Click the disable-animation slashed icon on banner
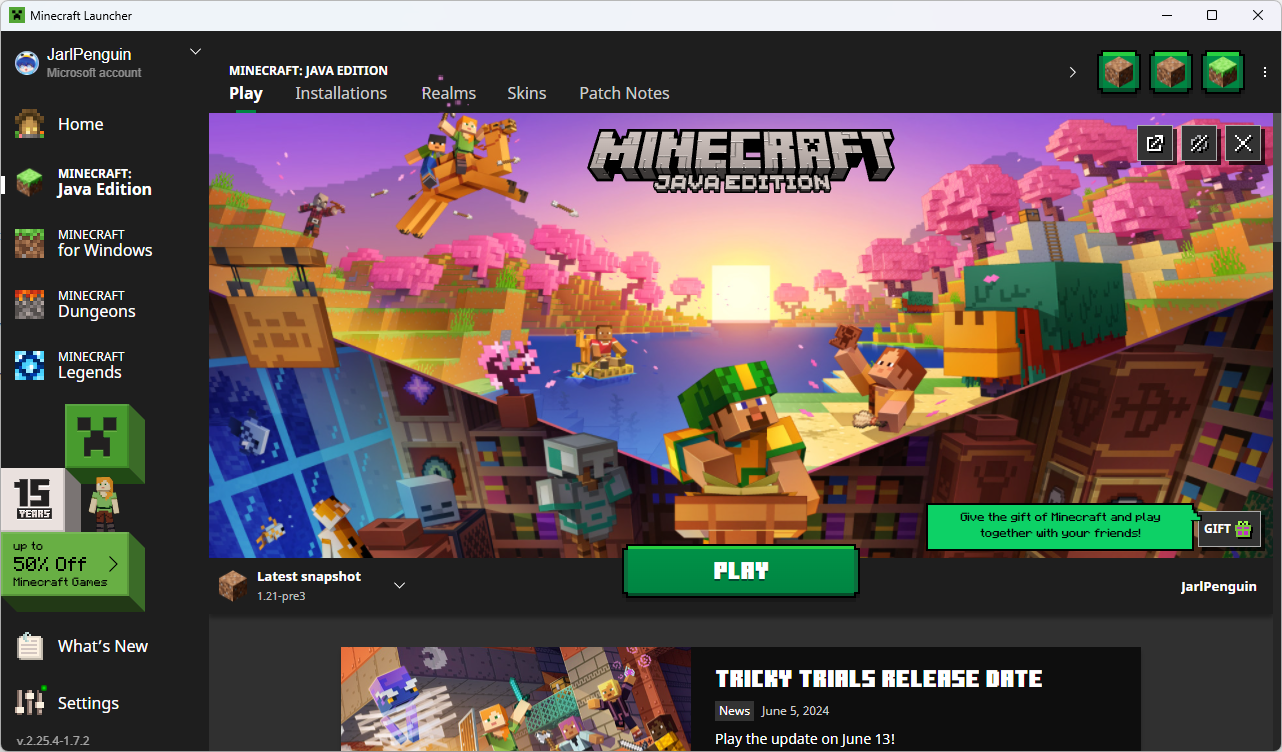 (1199, 143)
